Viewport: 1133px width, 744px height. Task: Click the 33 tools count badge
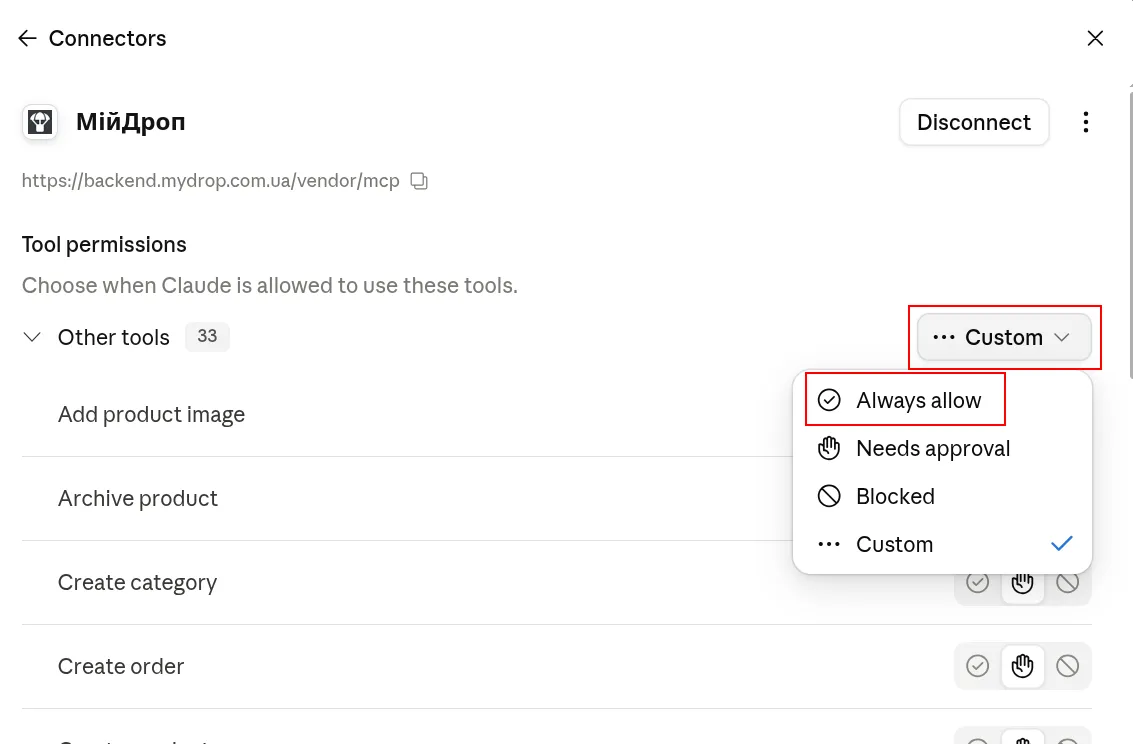pyautogui.click(x=207, y=337)
